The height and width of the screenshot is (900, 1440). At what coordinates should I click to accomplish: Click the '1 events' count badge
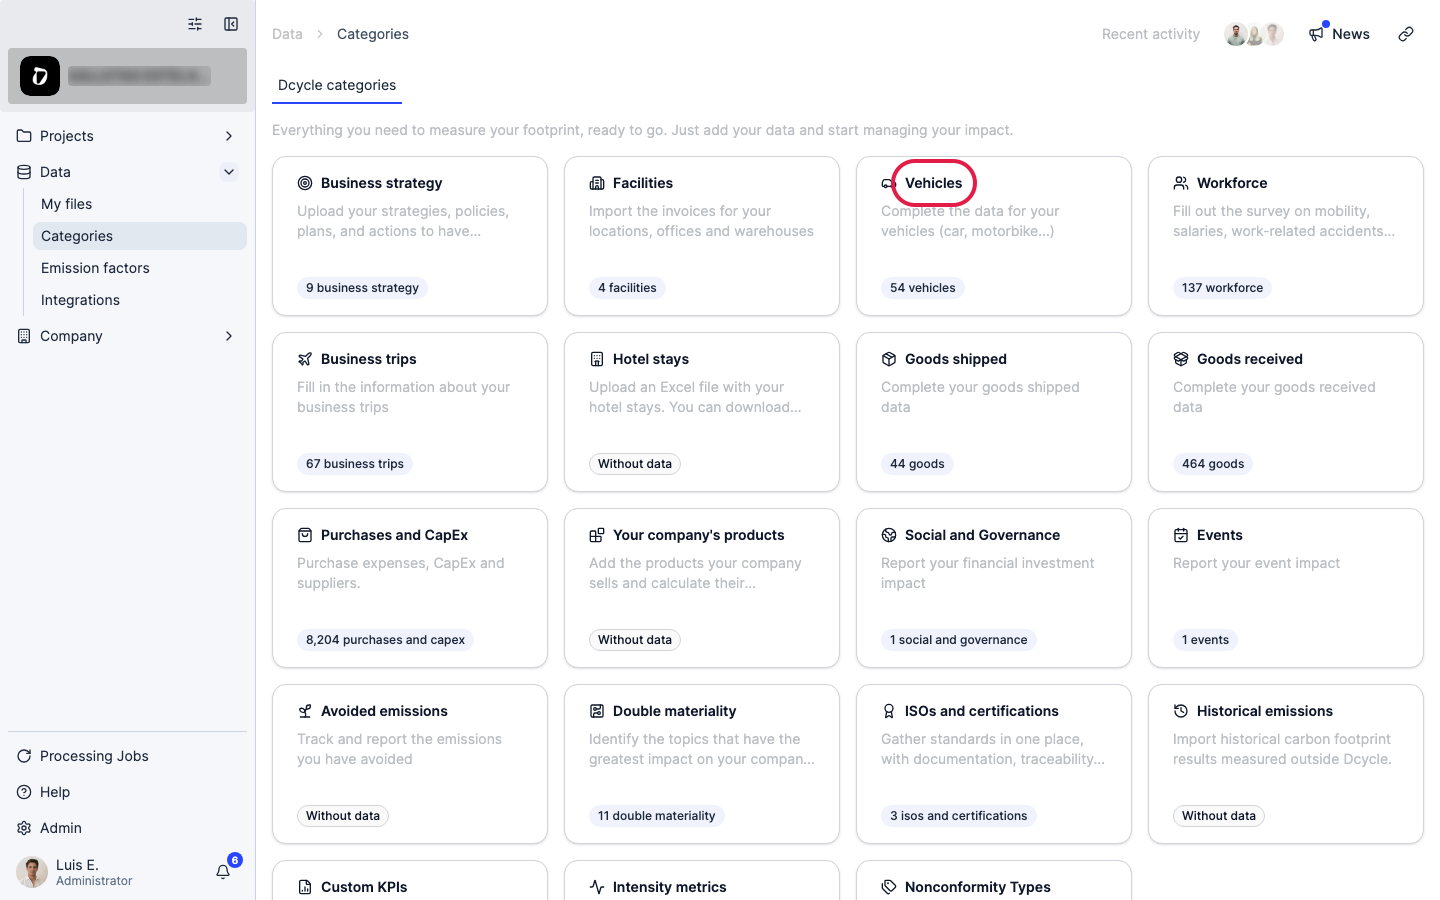[1205, 640]
